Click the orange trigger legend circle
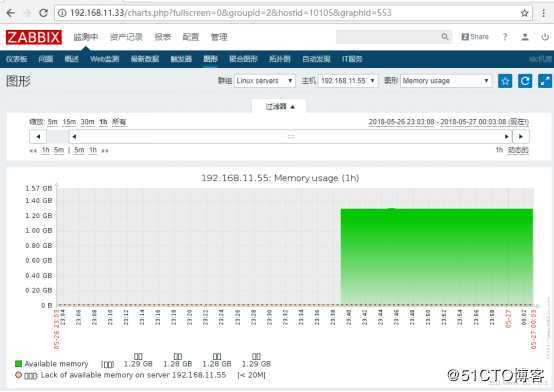Screen dimensions: 554x392 [x=18, y=375]
